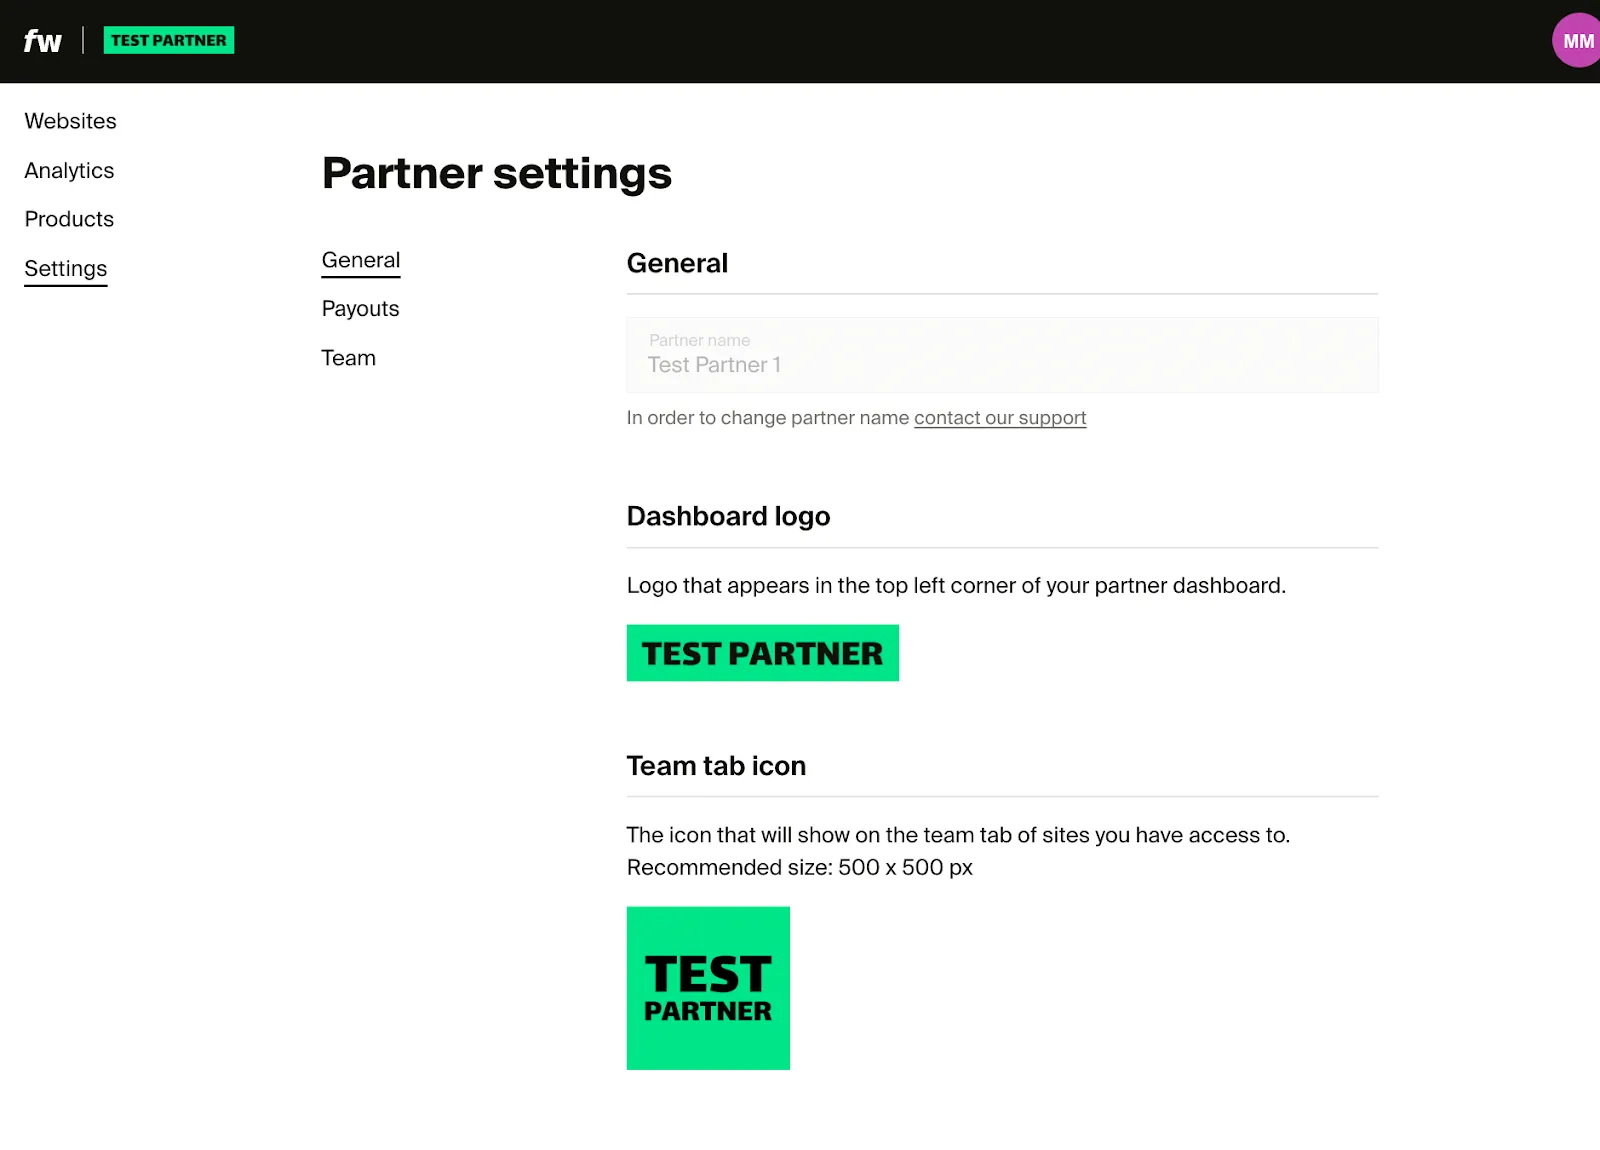Screen dimensions: 1600x1150
Task: Click the TEST PARTNER badge in top bar
Action: coord(169,40)
